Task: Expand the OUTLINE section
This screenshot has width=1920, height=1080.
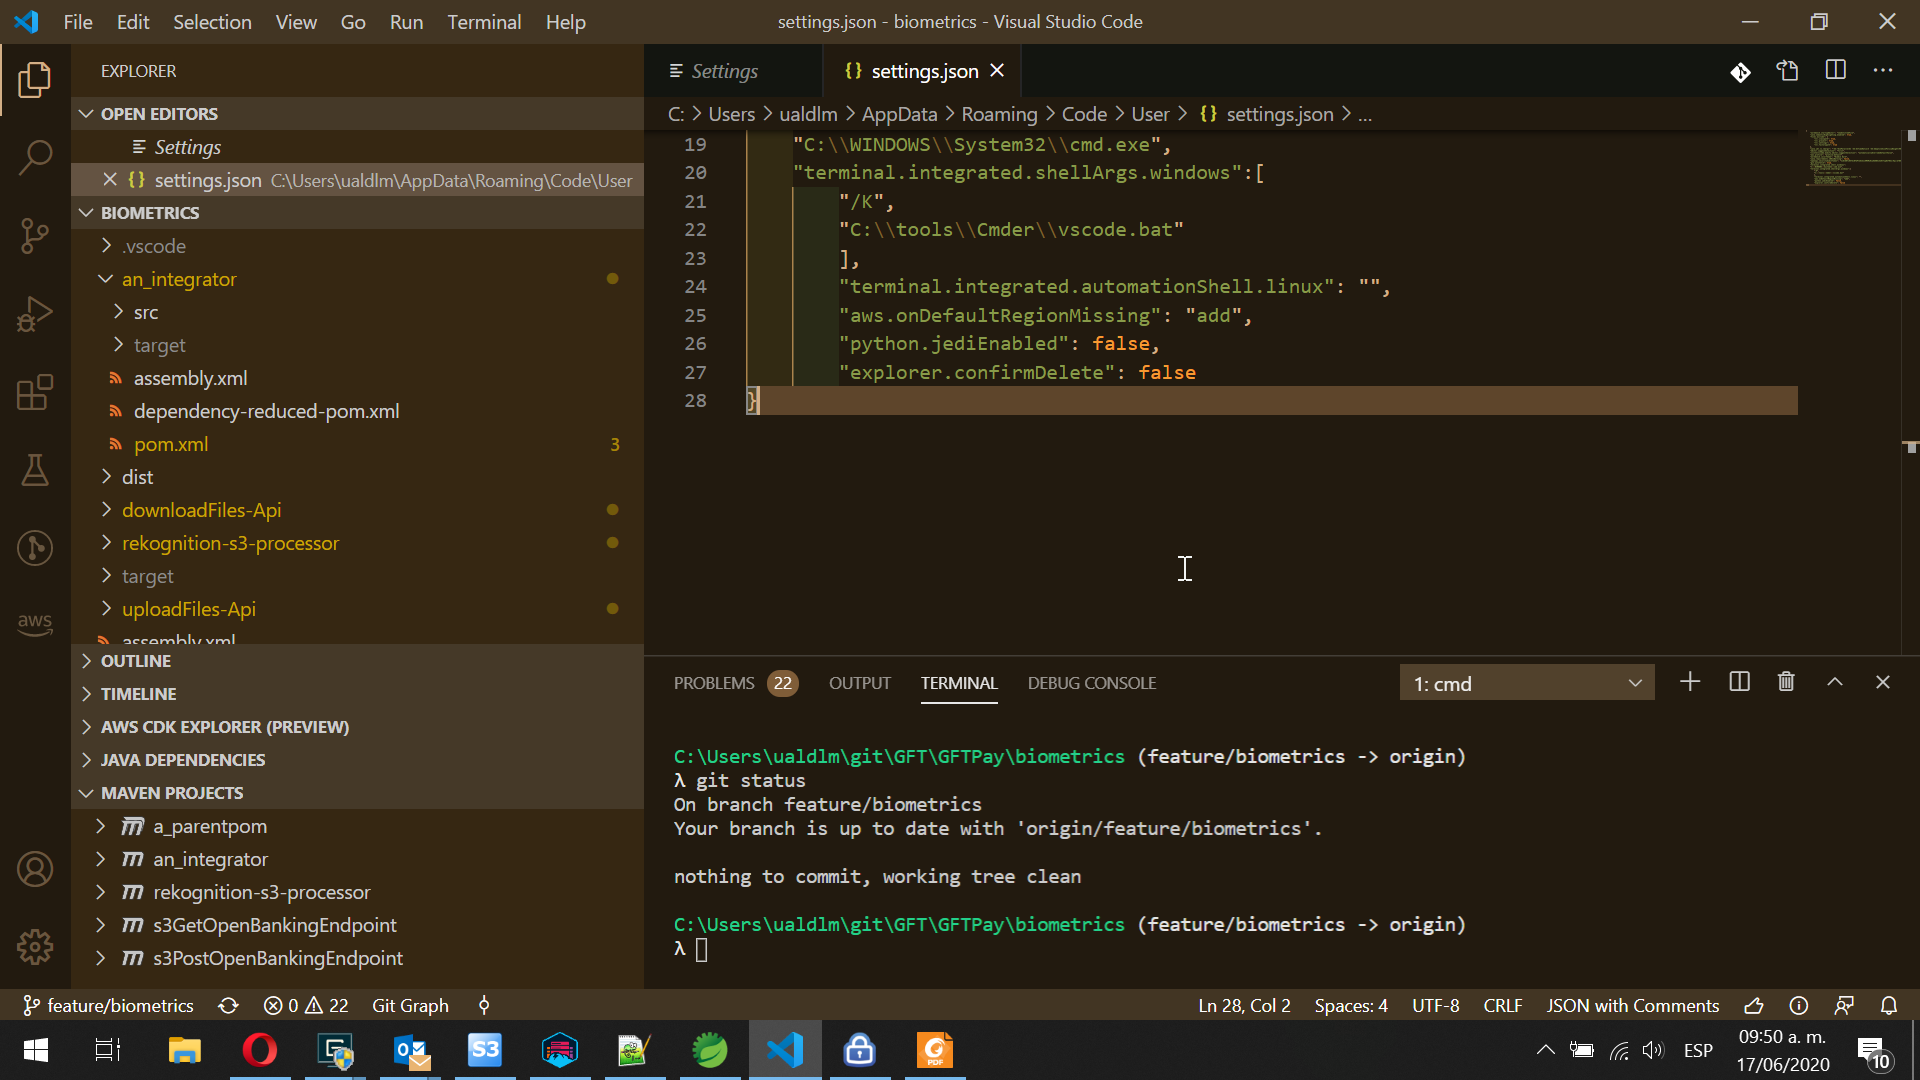Action: point(136,661)
